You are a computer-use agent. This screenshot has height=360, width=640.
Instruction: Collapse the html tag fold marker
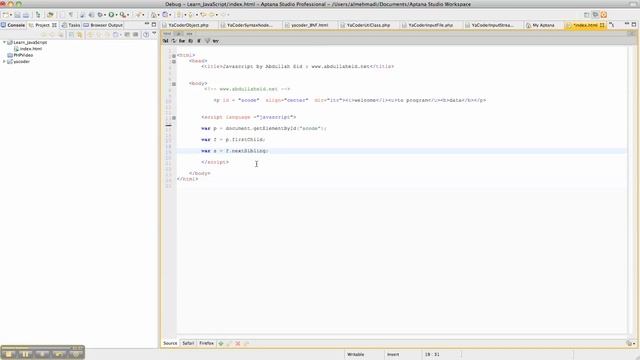pyautogui.click(x=174, y=56)
